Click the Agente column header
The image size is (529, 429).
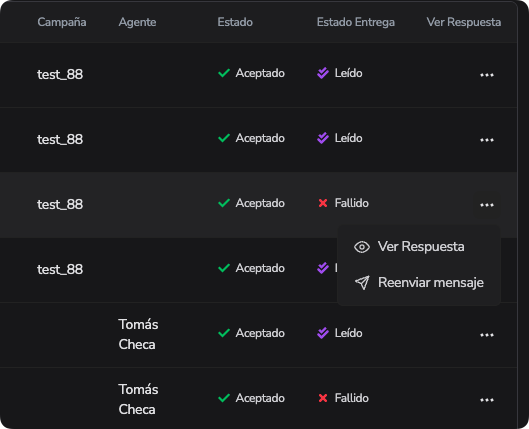tap(137, 22)
